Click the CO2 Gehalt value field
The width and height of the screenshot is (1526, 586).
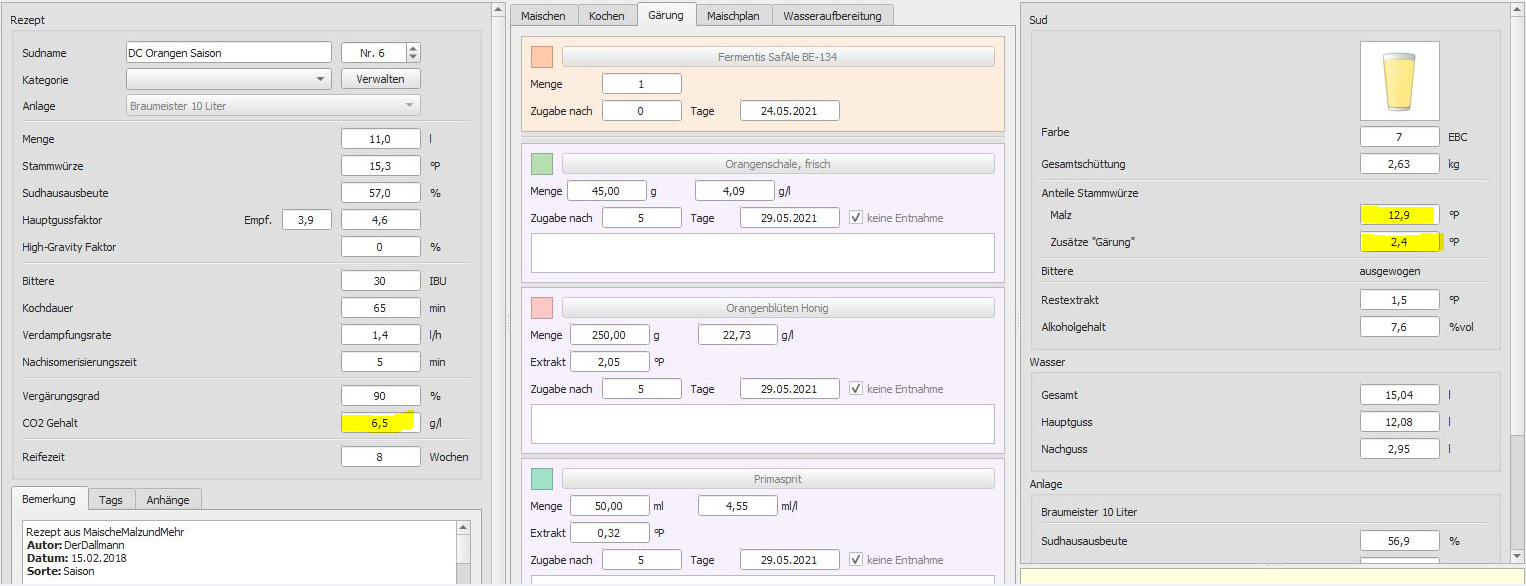click(x=380, y=423)
